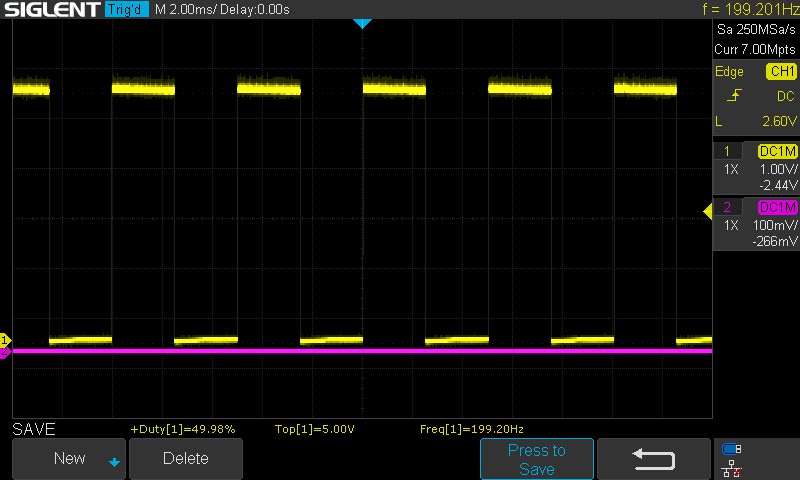
Task: Click the Trig'd status indicator
Action: pyautogui.click(x=127, y=9)
